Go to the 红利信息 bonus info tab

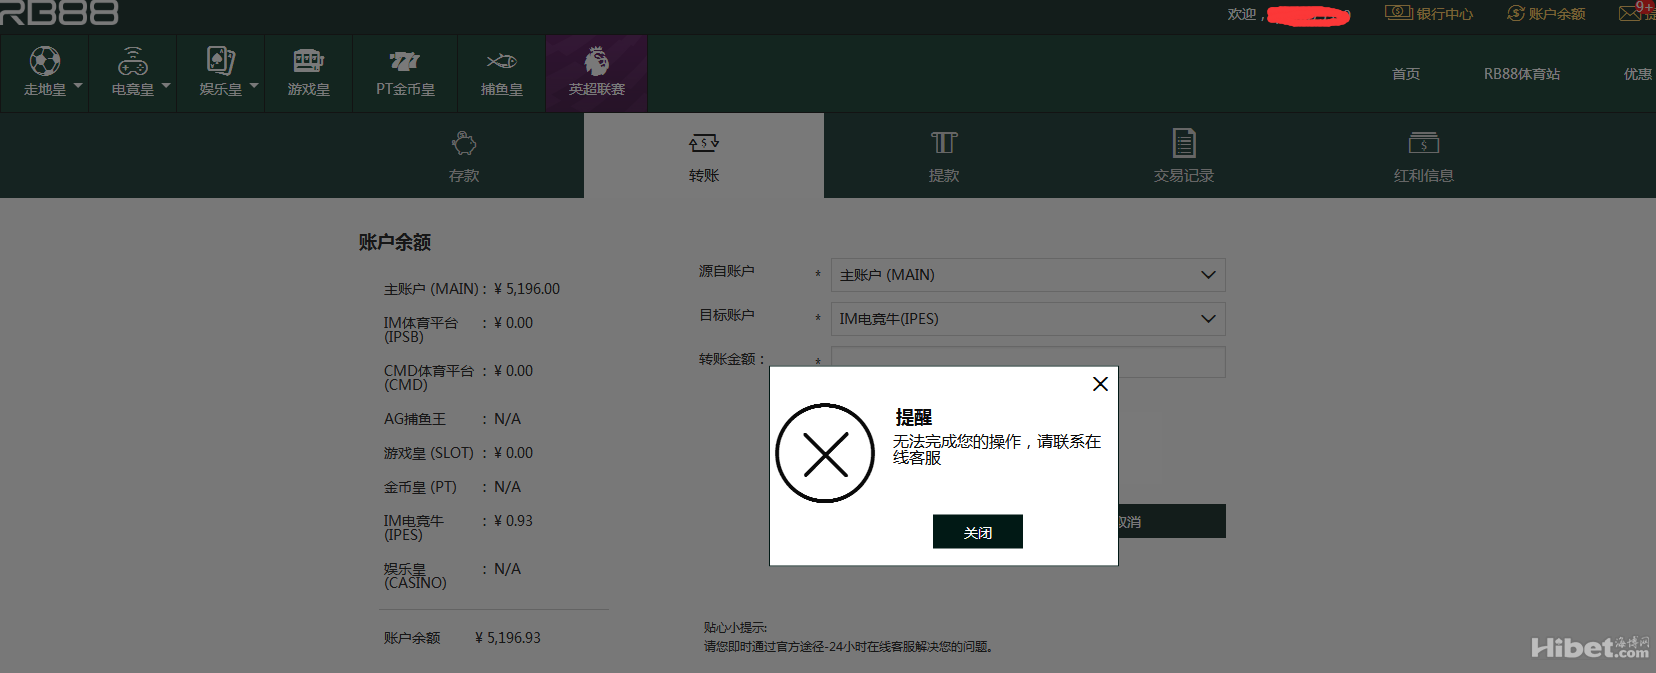[1423, 156]
